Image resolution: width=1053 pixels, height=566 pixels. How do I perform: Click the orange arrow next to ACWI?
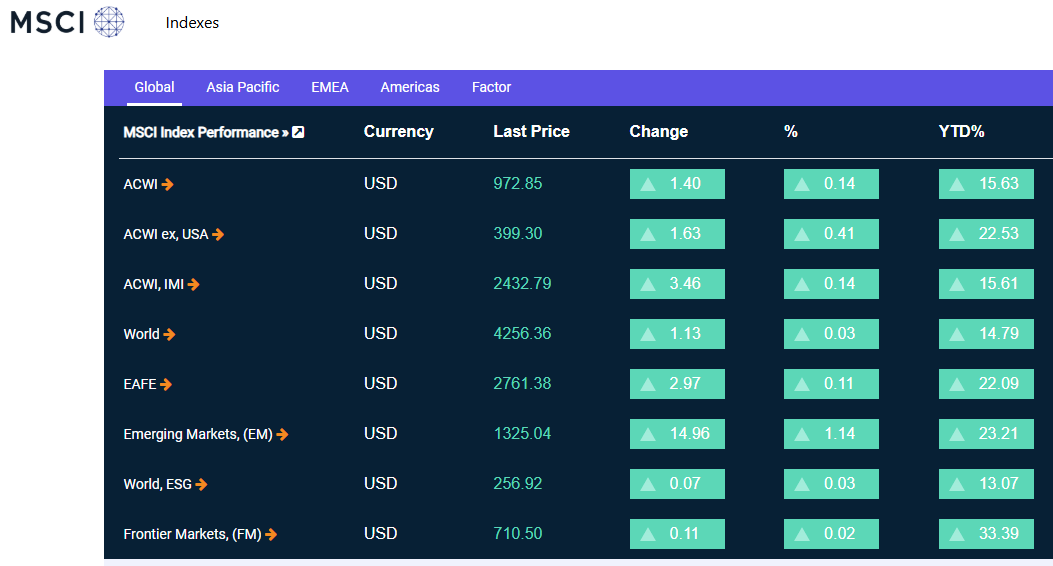(168, 184)
